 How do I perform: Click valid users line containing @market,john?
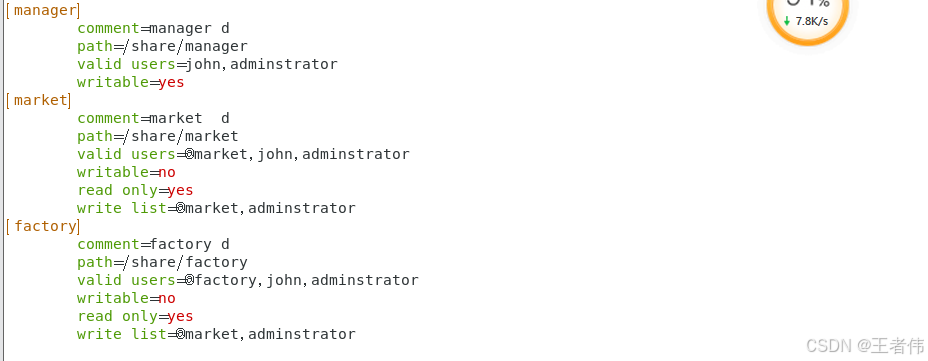click(243, 154)
